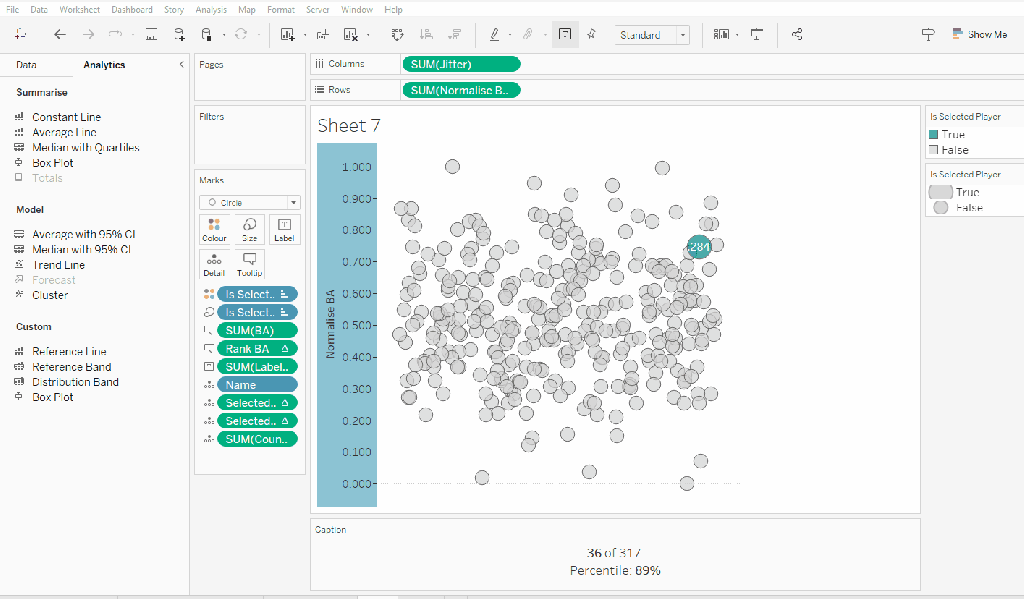Click the Tooltip marks card button

[249, 264]
